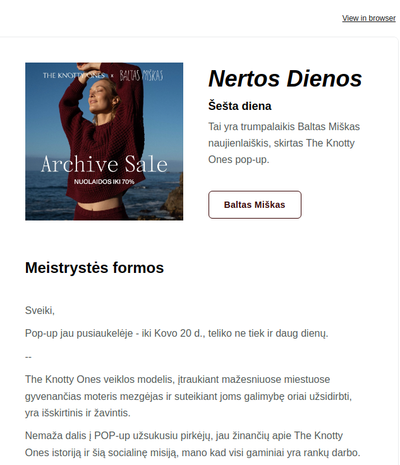
Task: Click the × symbol between the logos
Action: pyautogui.click(x=112, y=76)
